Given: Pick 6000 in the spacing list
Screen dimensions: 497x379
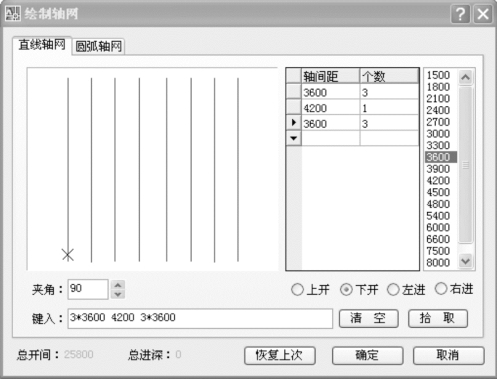Looking at the screenshot, I should coord(438,227).
